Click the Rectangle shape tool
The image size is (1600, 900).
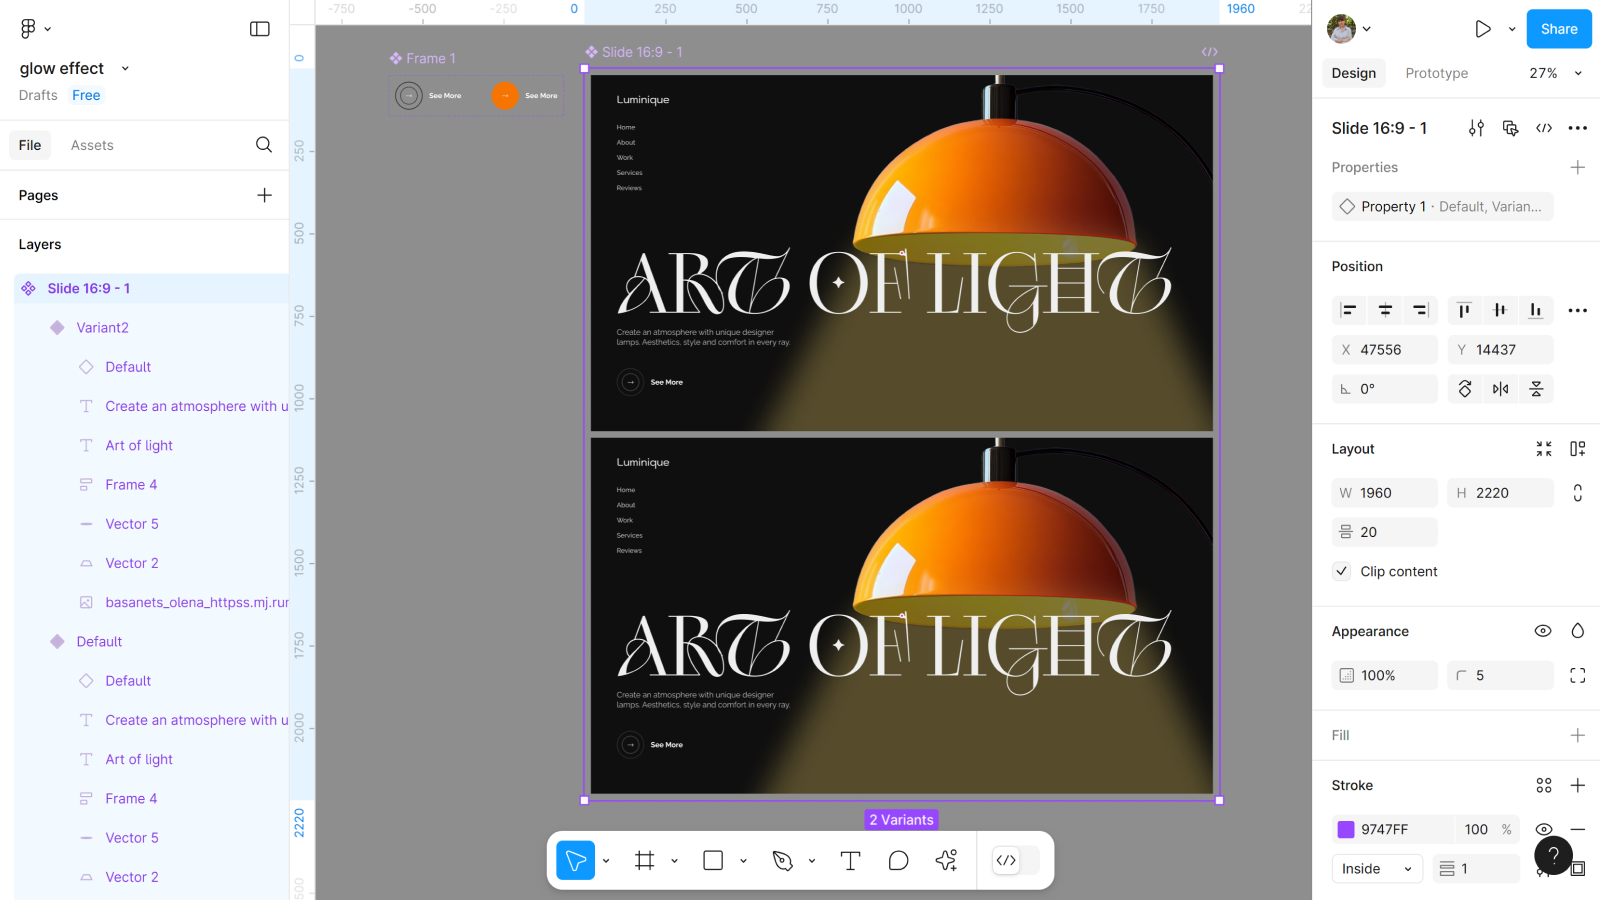tap(713, 861)
